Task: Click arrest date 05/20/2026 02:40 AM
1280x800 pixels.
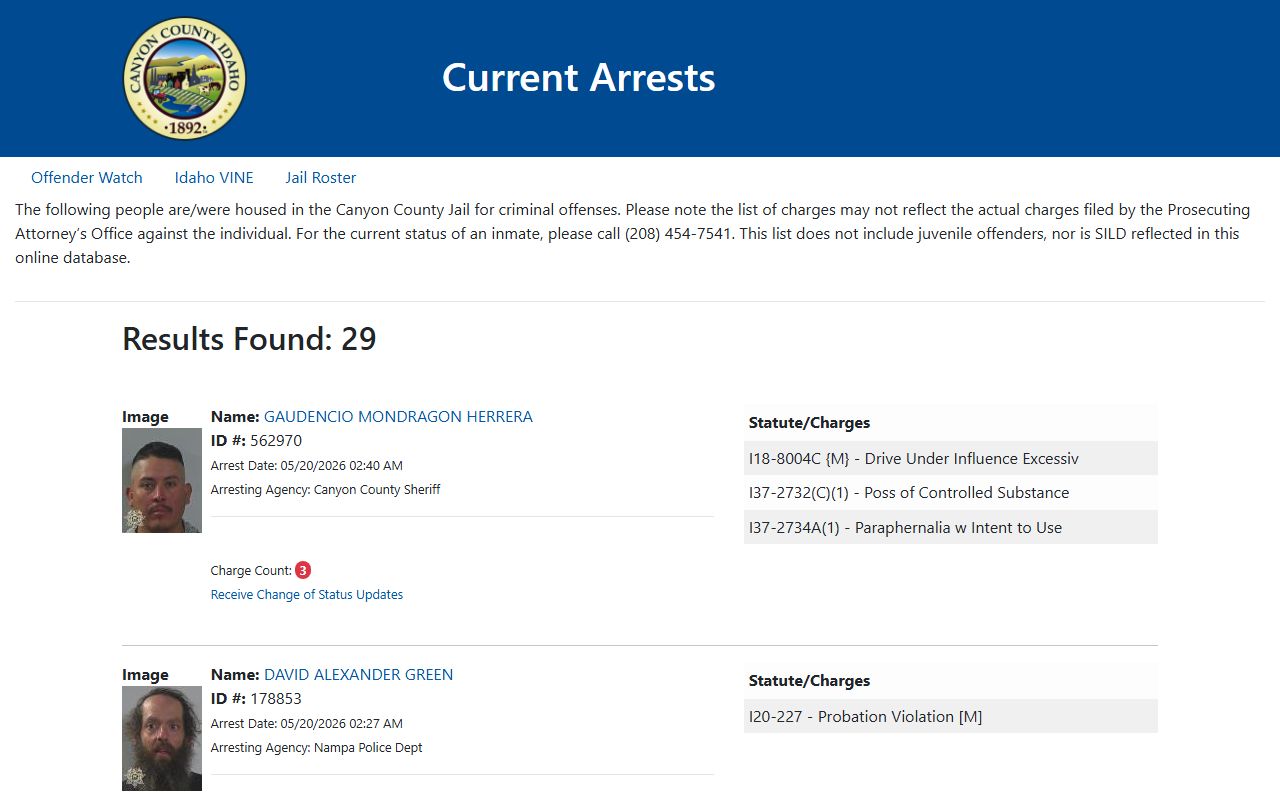Action: pos(341,466)
